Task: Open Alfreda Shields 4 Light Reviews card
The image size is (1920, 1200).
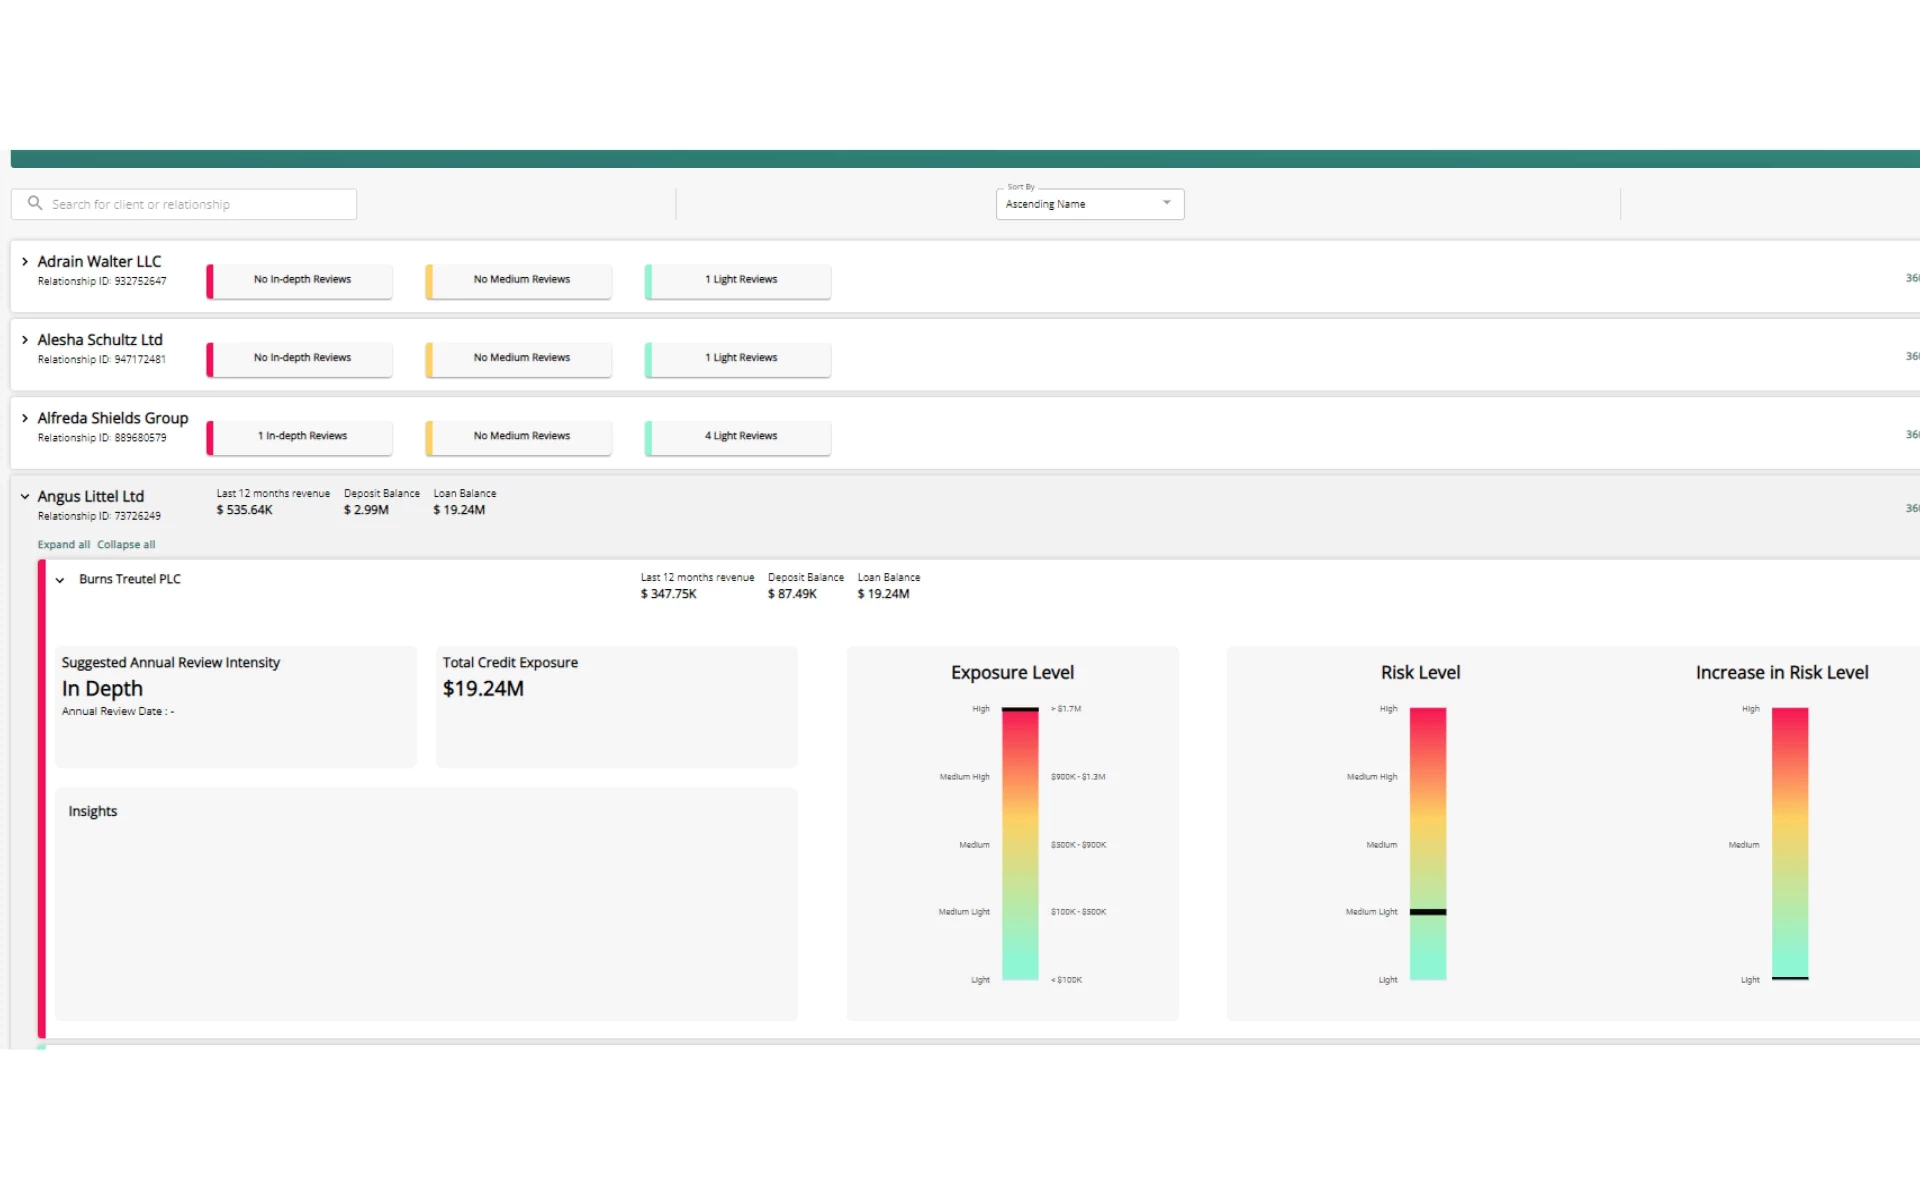Action: (738, 436)
